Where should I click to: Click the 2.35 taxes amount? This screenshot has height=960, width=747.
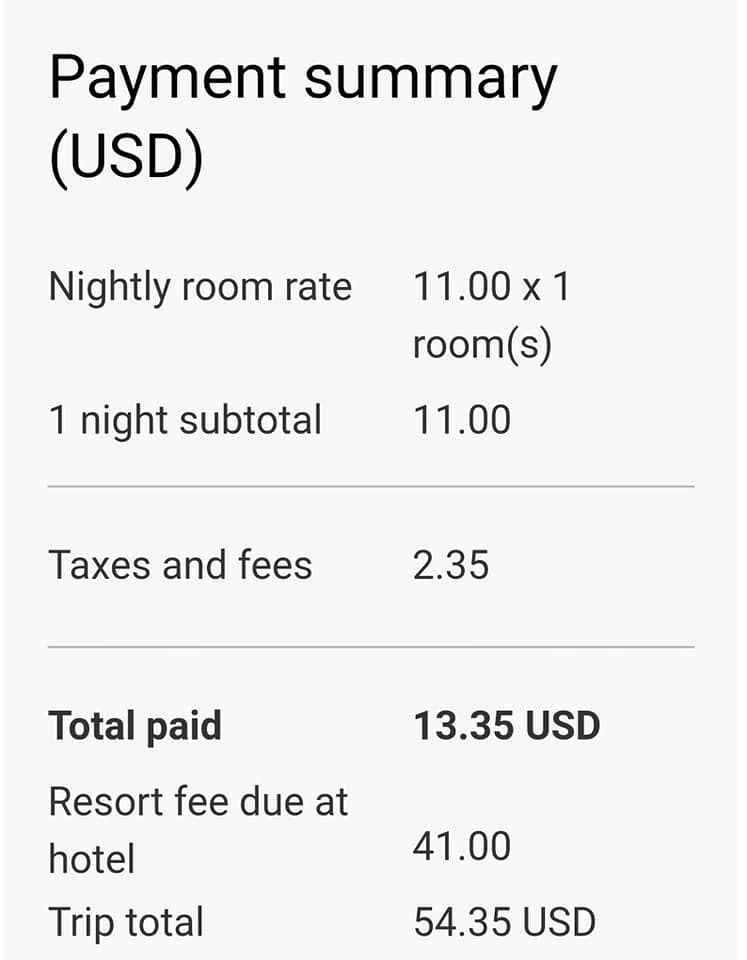click(x=451, y=566)
